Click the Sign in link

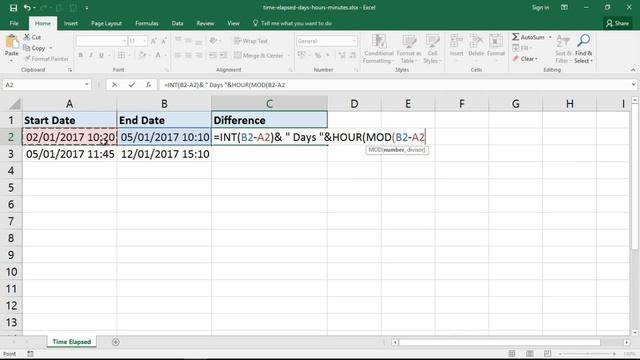540,8
